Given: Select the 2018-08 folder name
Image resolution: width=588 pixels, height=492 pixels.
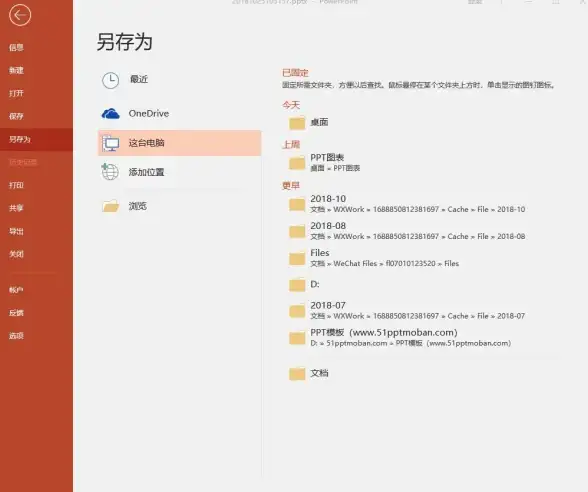Looking at the screenshot, I should click(328, 226).
